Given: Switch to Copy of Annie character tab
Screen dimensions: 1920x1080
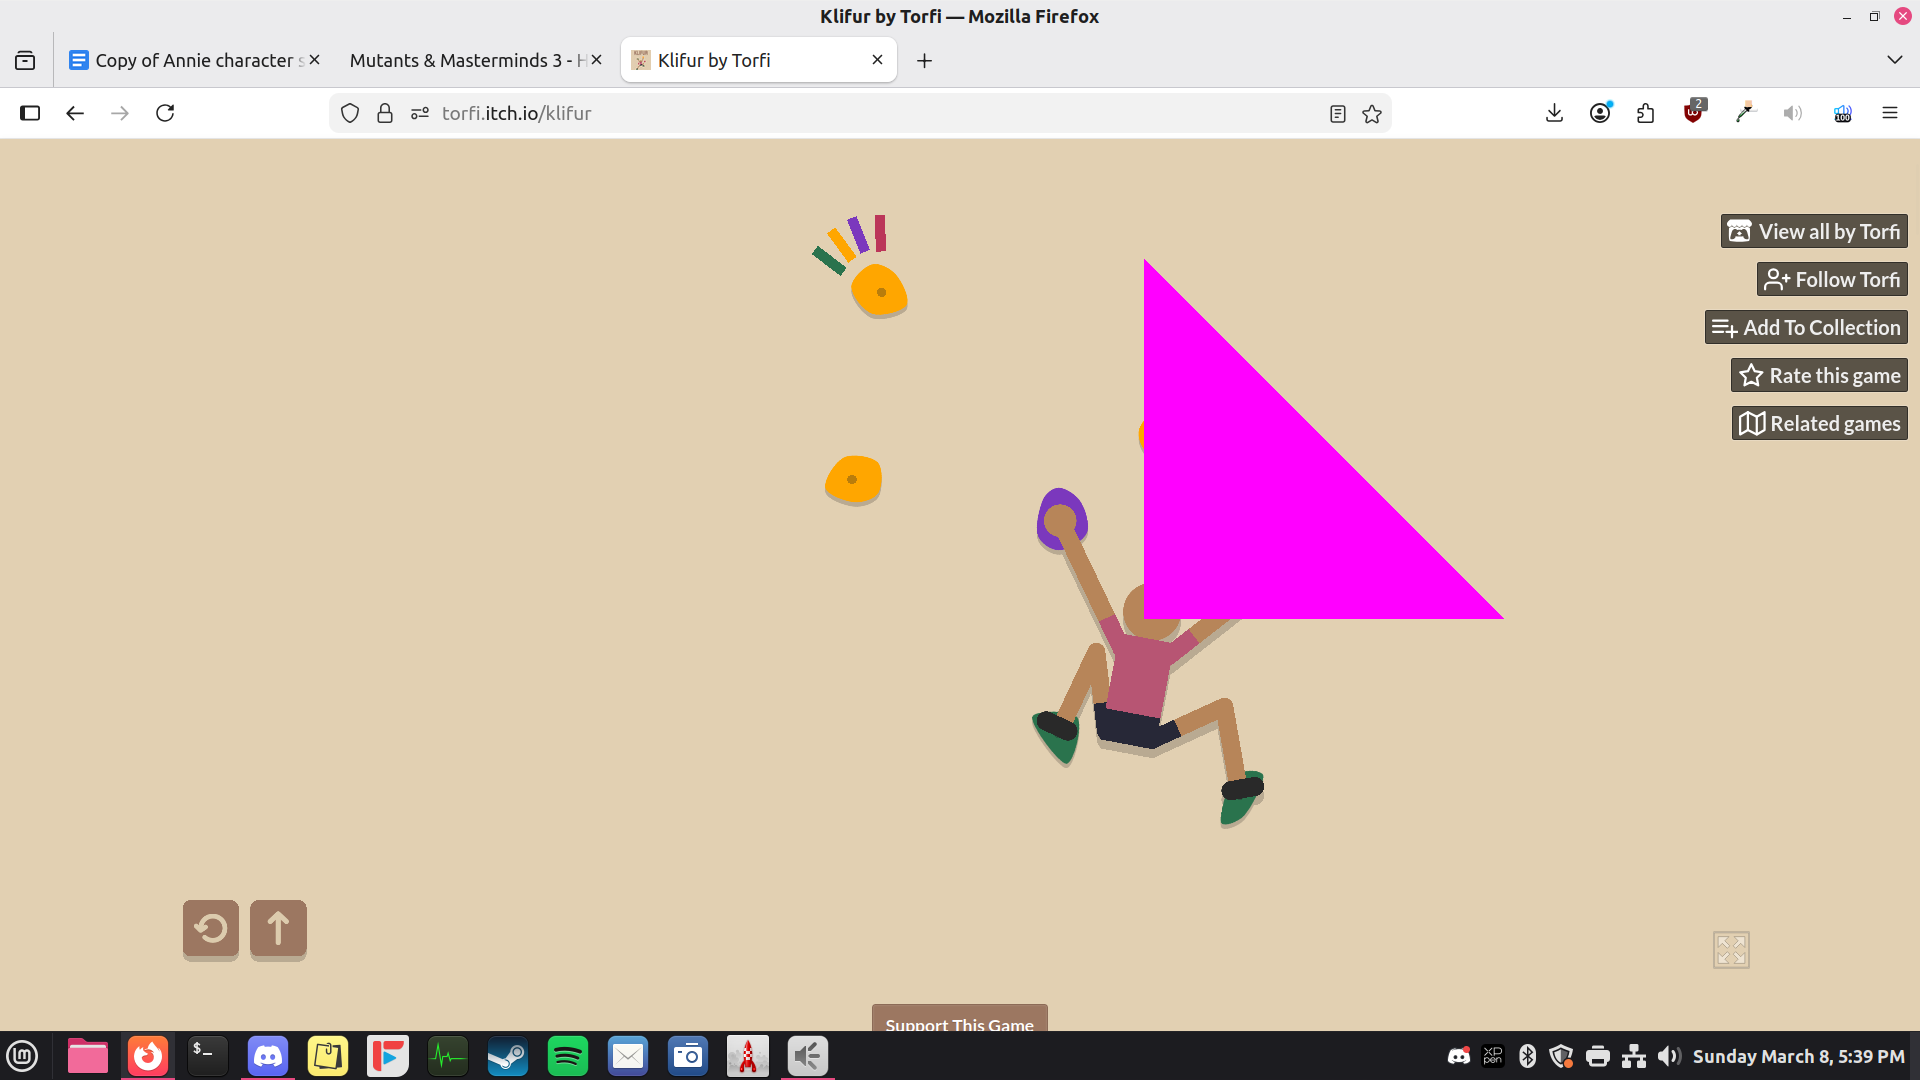Looking at the screenshot, I should click(x=190, y=60).
